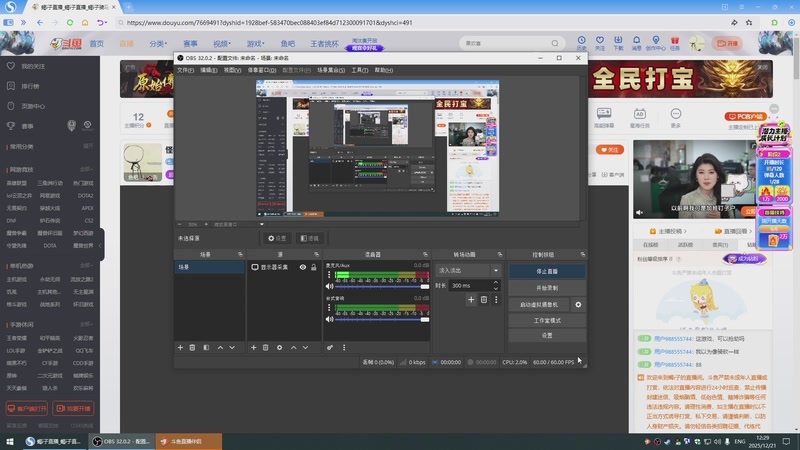
Task: Click the virtual camera settings gear
Action: 578,304
